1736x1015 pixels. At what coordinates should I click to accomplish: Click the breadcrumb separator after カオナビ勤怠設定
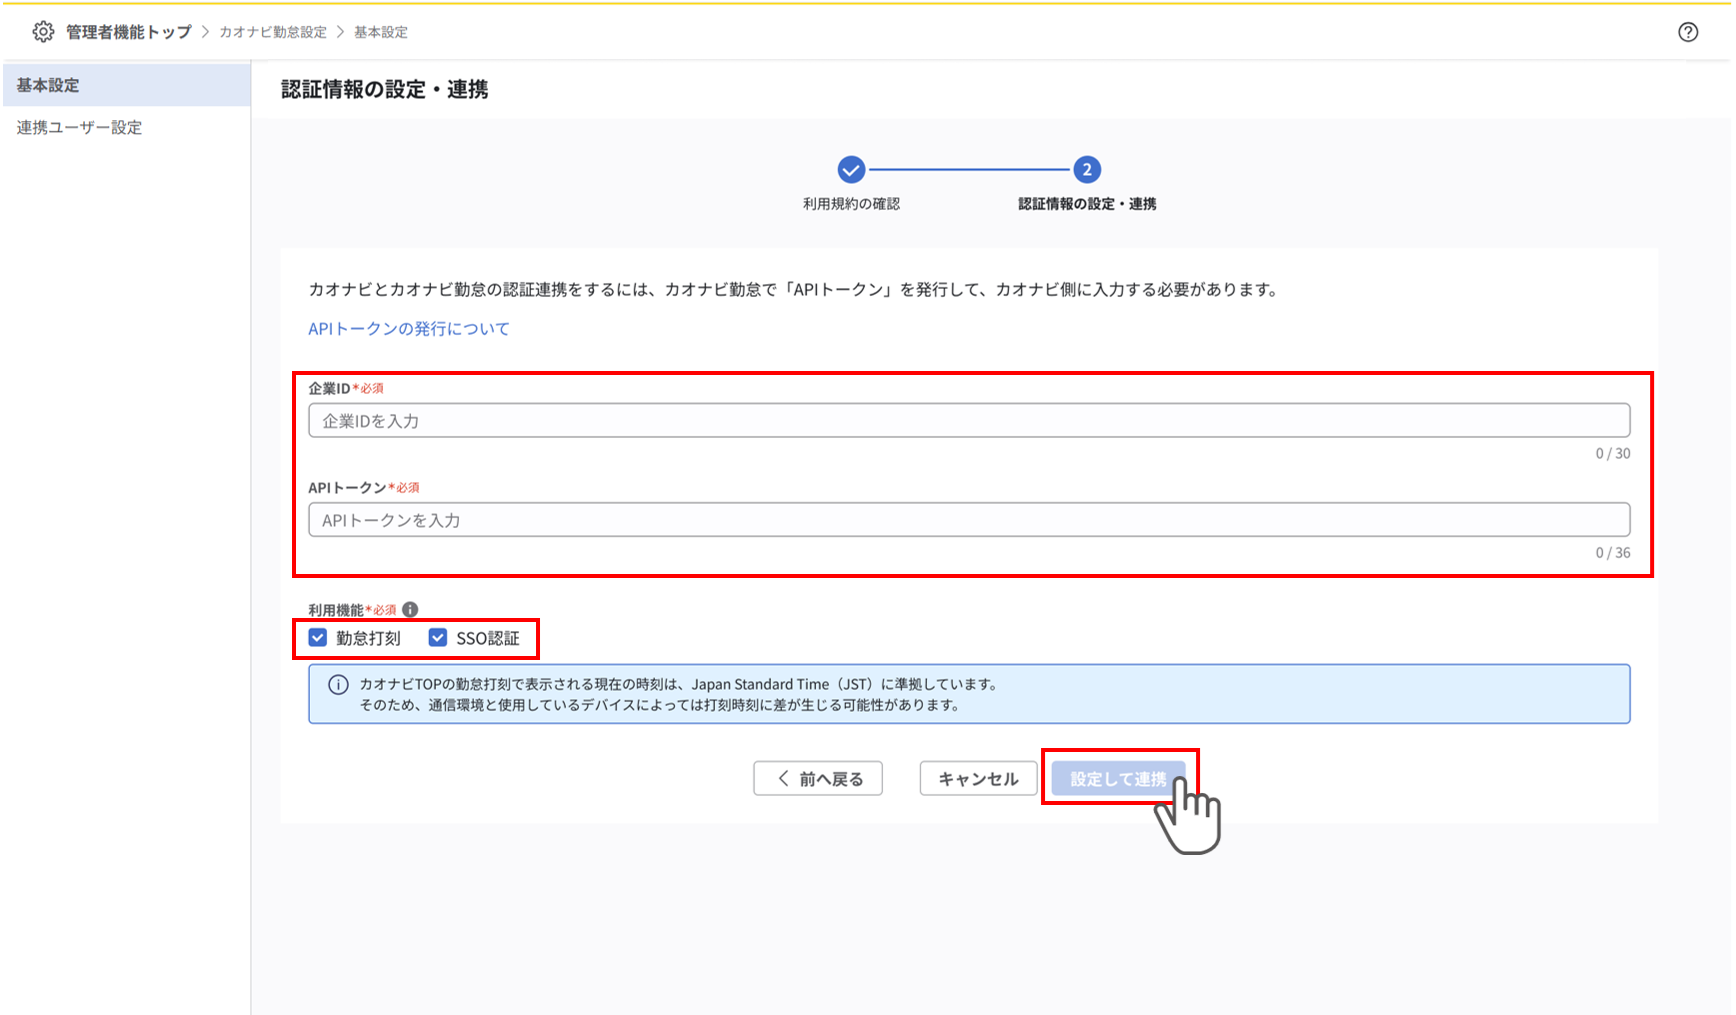[x=338, y=31]
